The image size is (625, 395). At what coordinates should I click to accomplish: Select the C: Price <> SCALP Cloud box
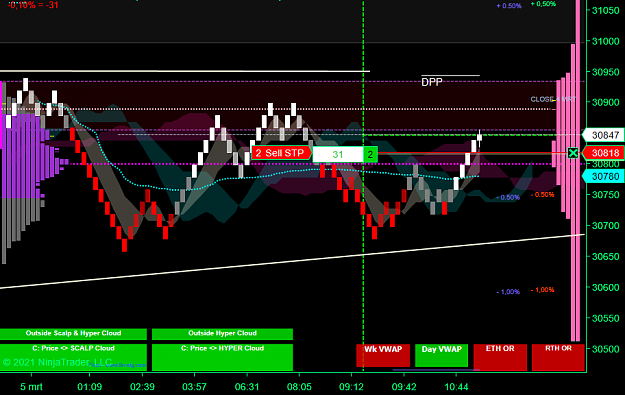point(73,357)
